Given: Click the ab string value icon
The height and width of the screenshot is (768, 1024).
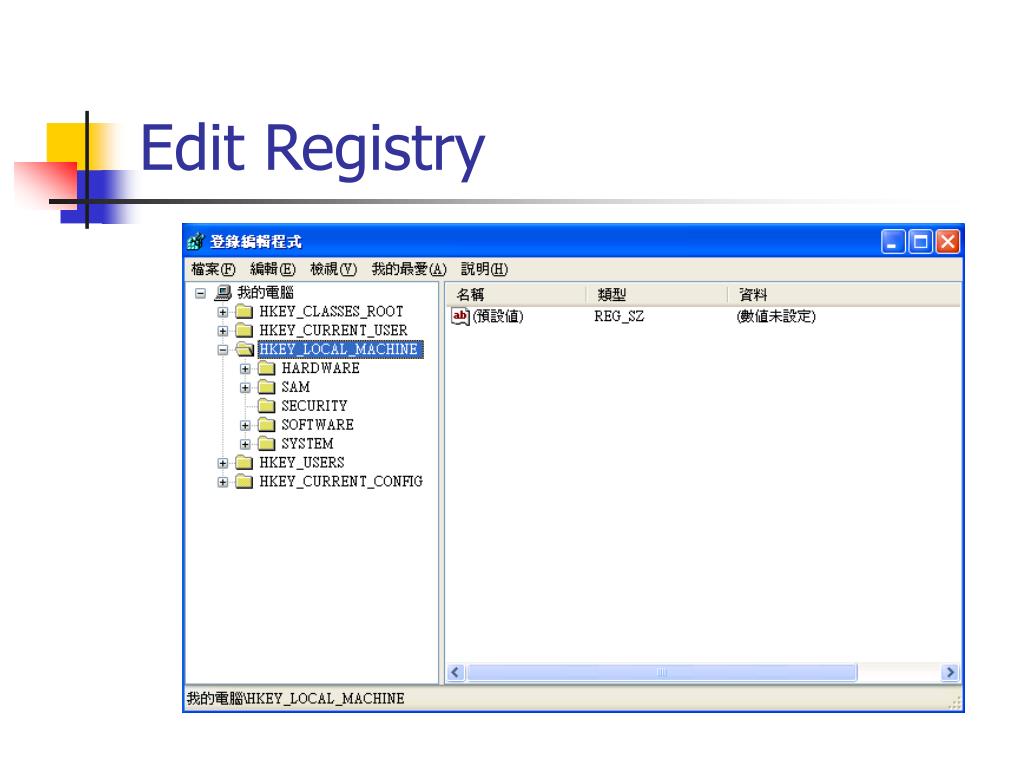Looking at the screenshot, I should (x=460, y=317).
